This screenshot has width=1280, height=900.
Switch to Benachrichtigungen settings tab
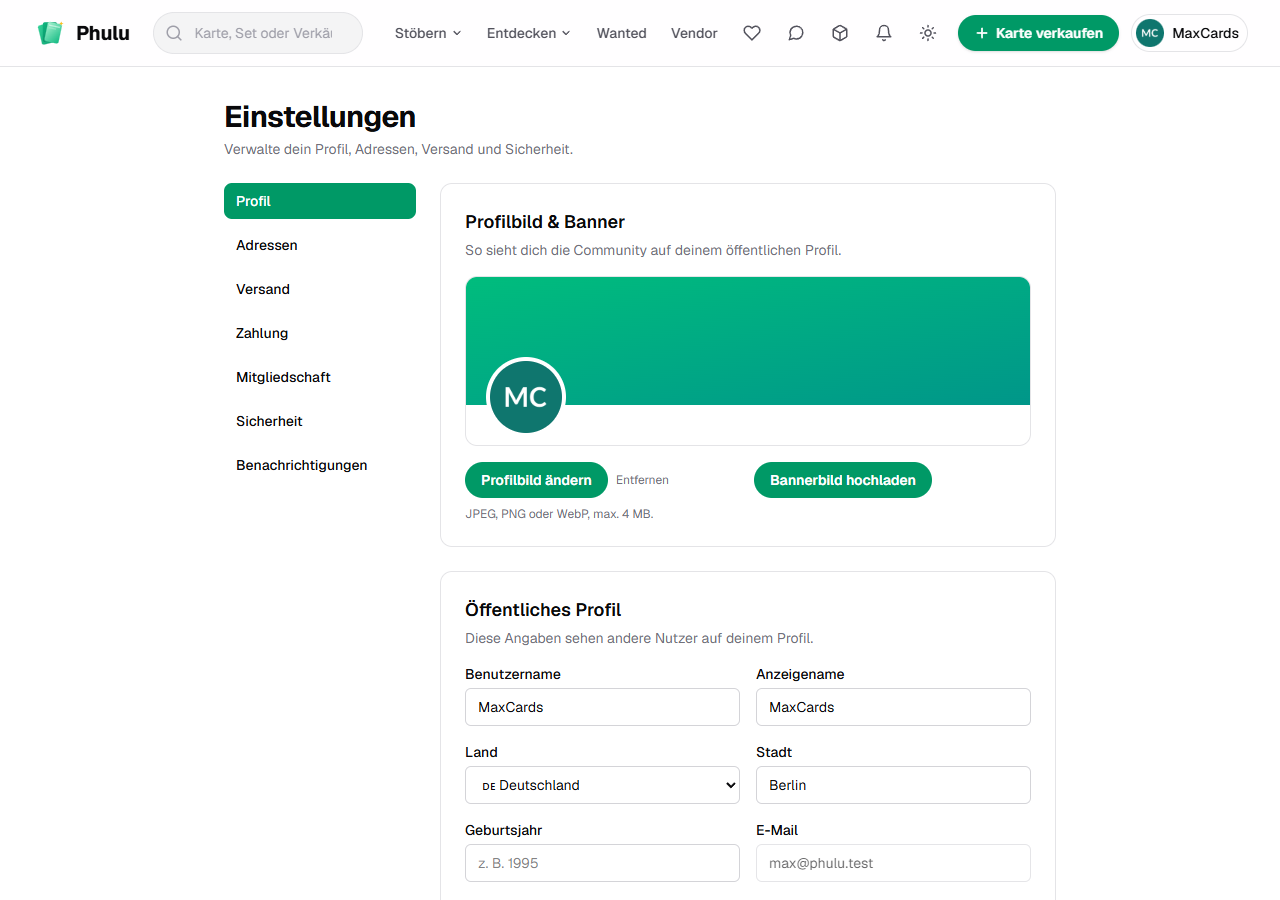320,465
